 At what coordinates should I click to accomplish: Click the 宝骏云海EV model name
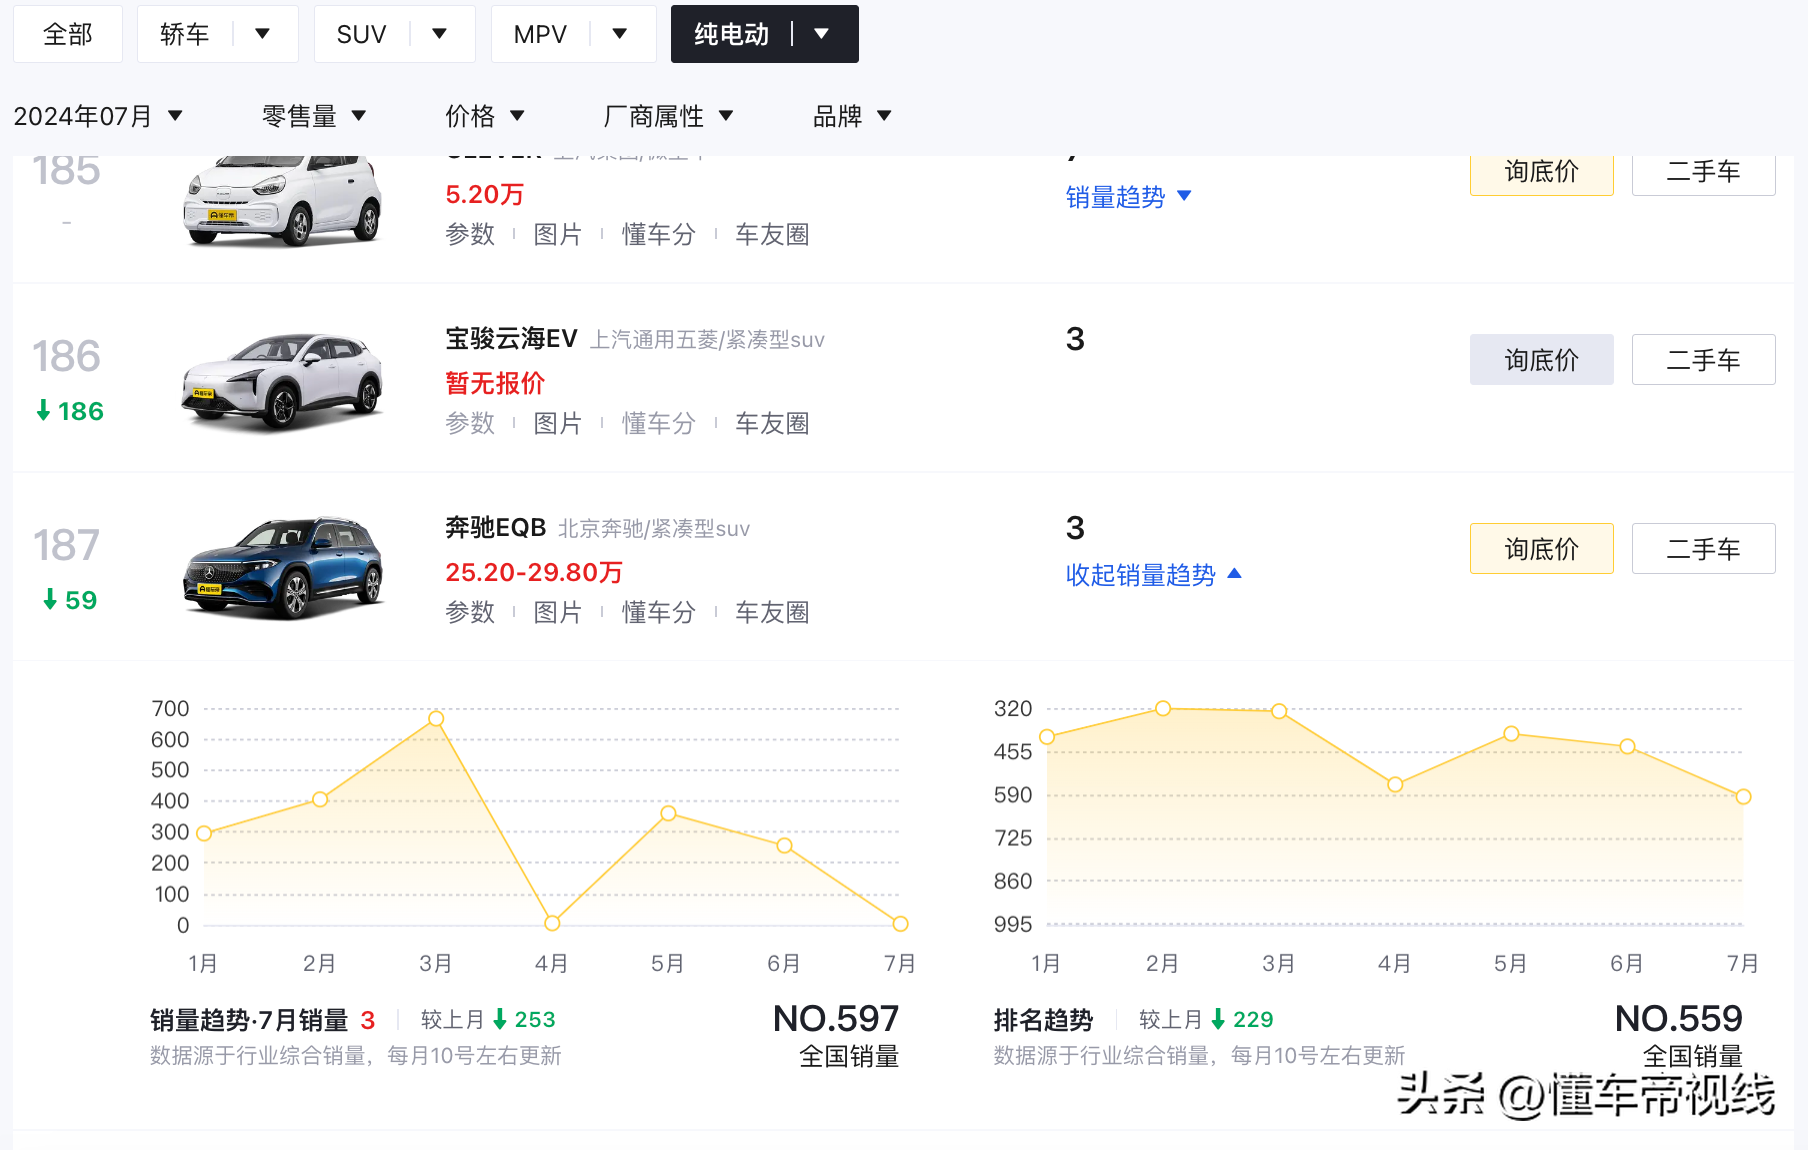509,338
